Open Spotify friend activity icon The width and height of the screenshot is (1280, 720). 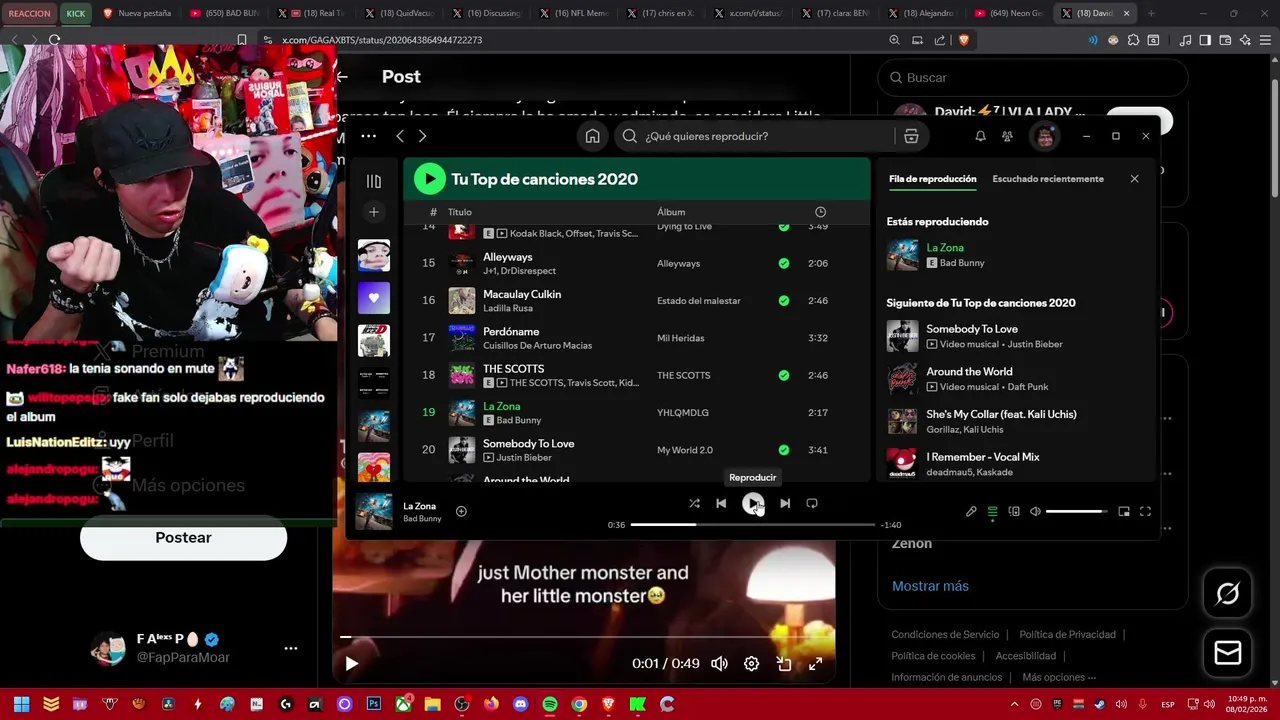(1007, 136)
